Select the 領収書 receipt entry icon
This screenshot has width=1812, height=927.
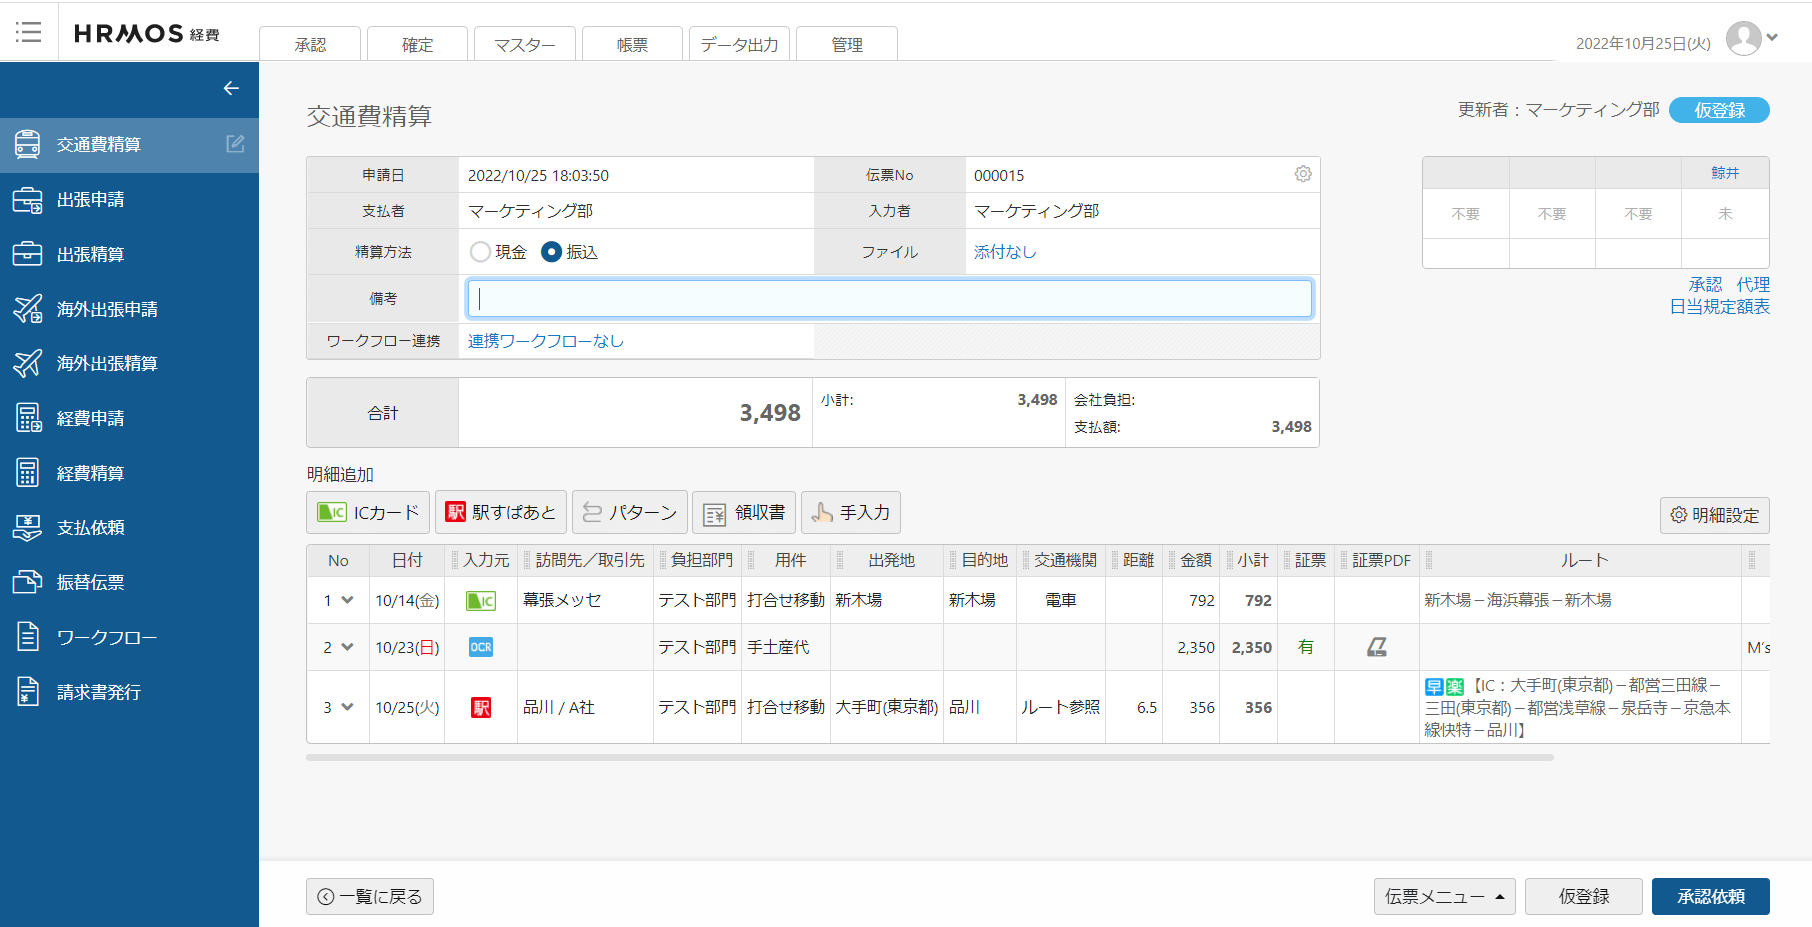(x=713, y=512)
